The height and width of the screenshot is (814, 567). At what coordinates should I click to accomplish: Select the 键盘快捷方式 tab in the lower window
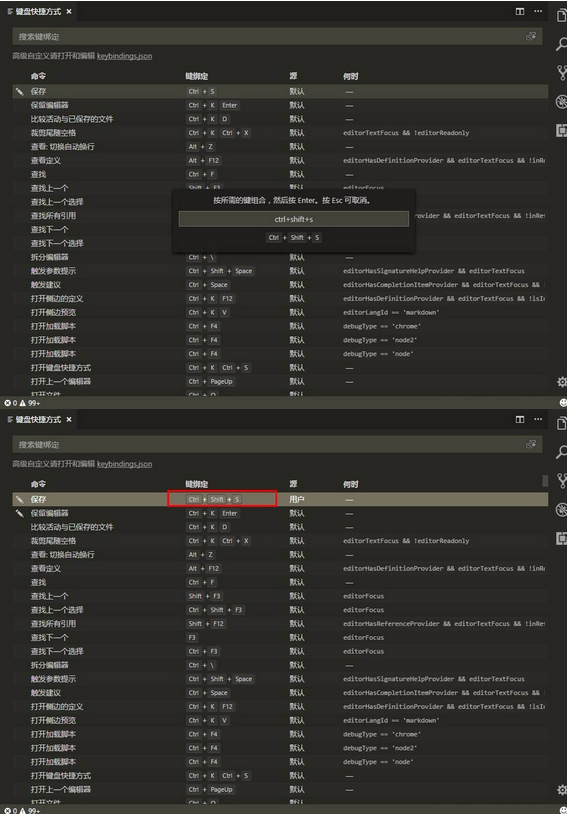click(39, 419)
